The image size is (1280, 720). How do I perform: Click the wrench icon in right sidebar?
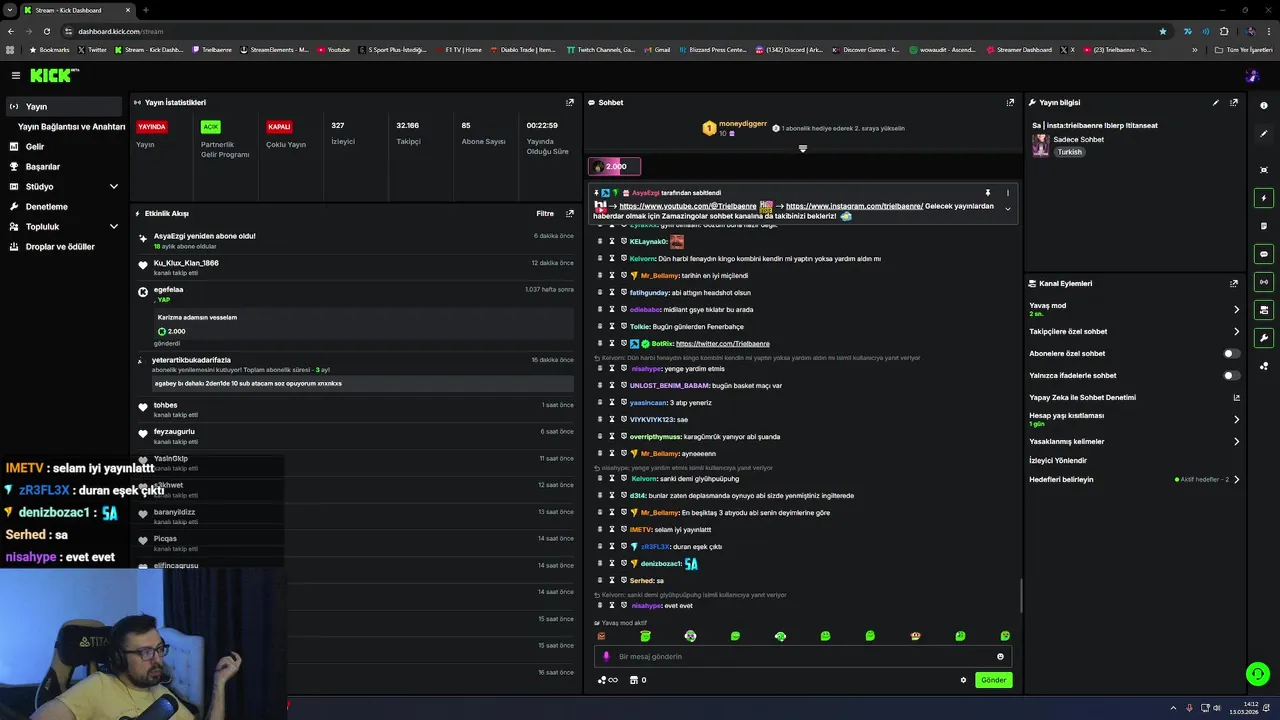[x=1264, y=338]
